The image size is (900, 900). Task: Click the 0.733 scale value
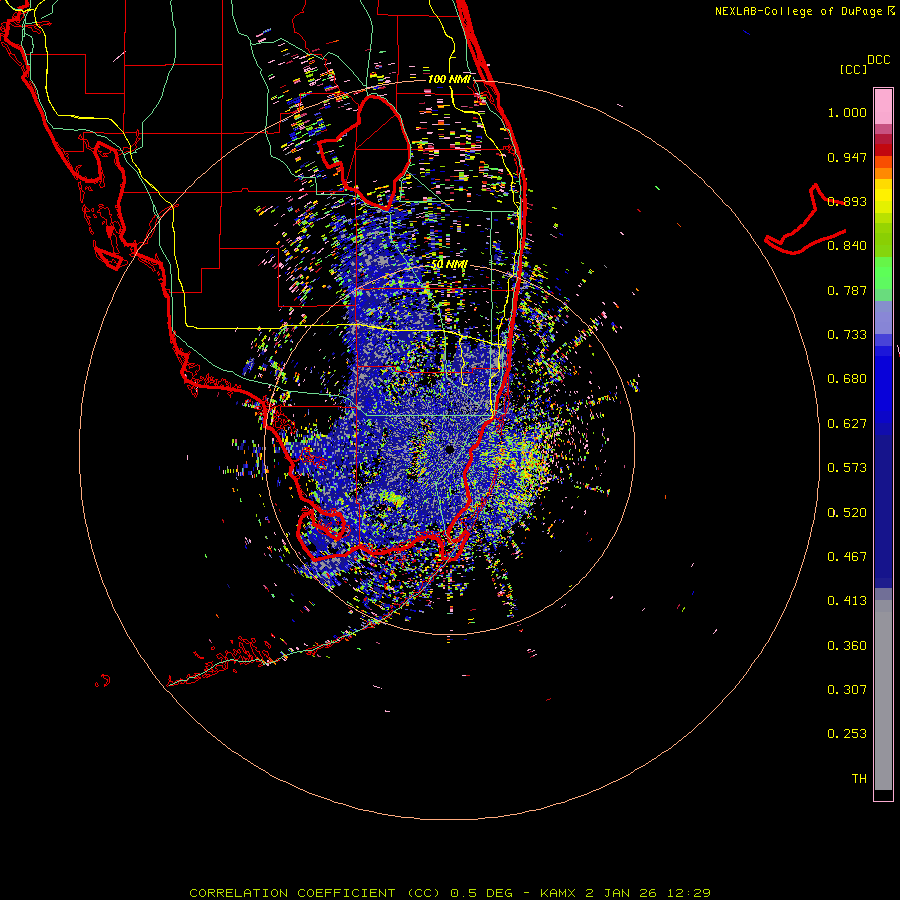[x=847, y=335]
